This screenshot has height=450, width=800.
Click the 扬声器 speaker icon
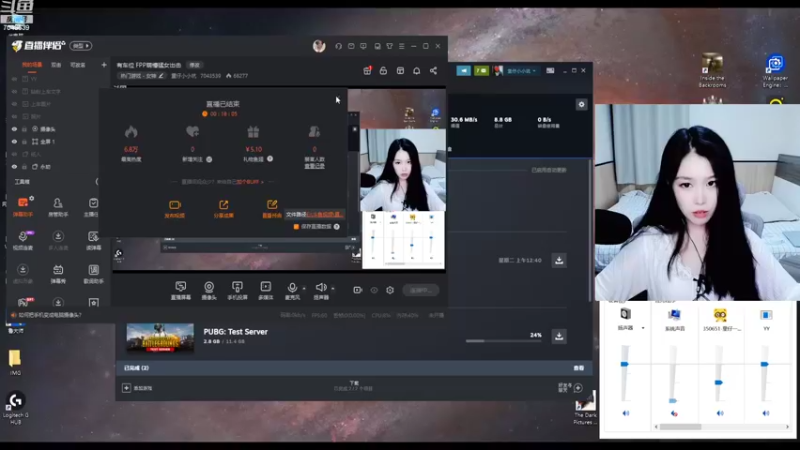[x=321, y=290]
